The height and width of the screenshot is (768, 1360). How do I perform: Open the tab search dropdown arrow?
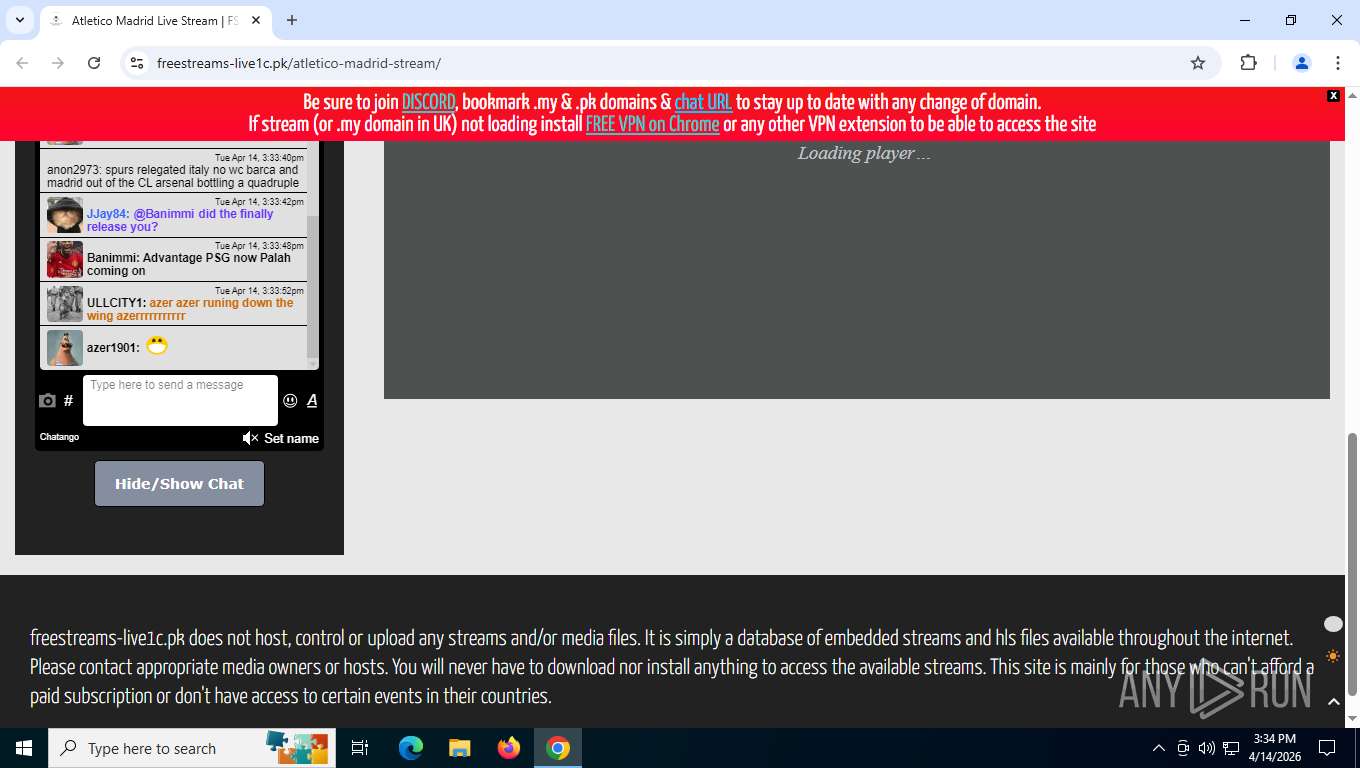tap(19, 20)
